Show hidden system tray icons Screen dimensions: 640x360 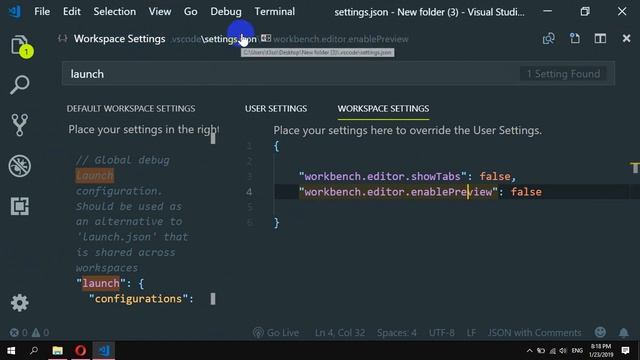click(529, 351)
